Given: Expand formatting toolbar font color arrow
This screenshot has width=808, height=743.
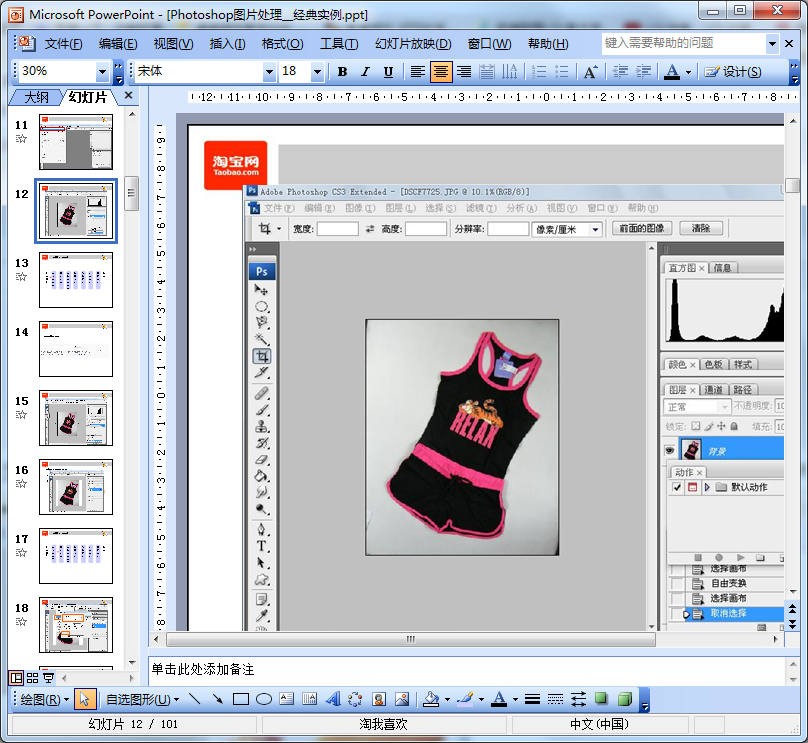Looking at the screenshot, I should [x=688, y=72].
